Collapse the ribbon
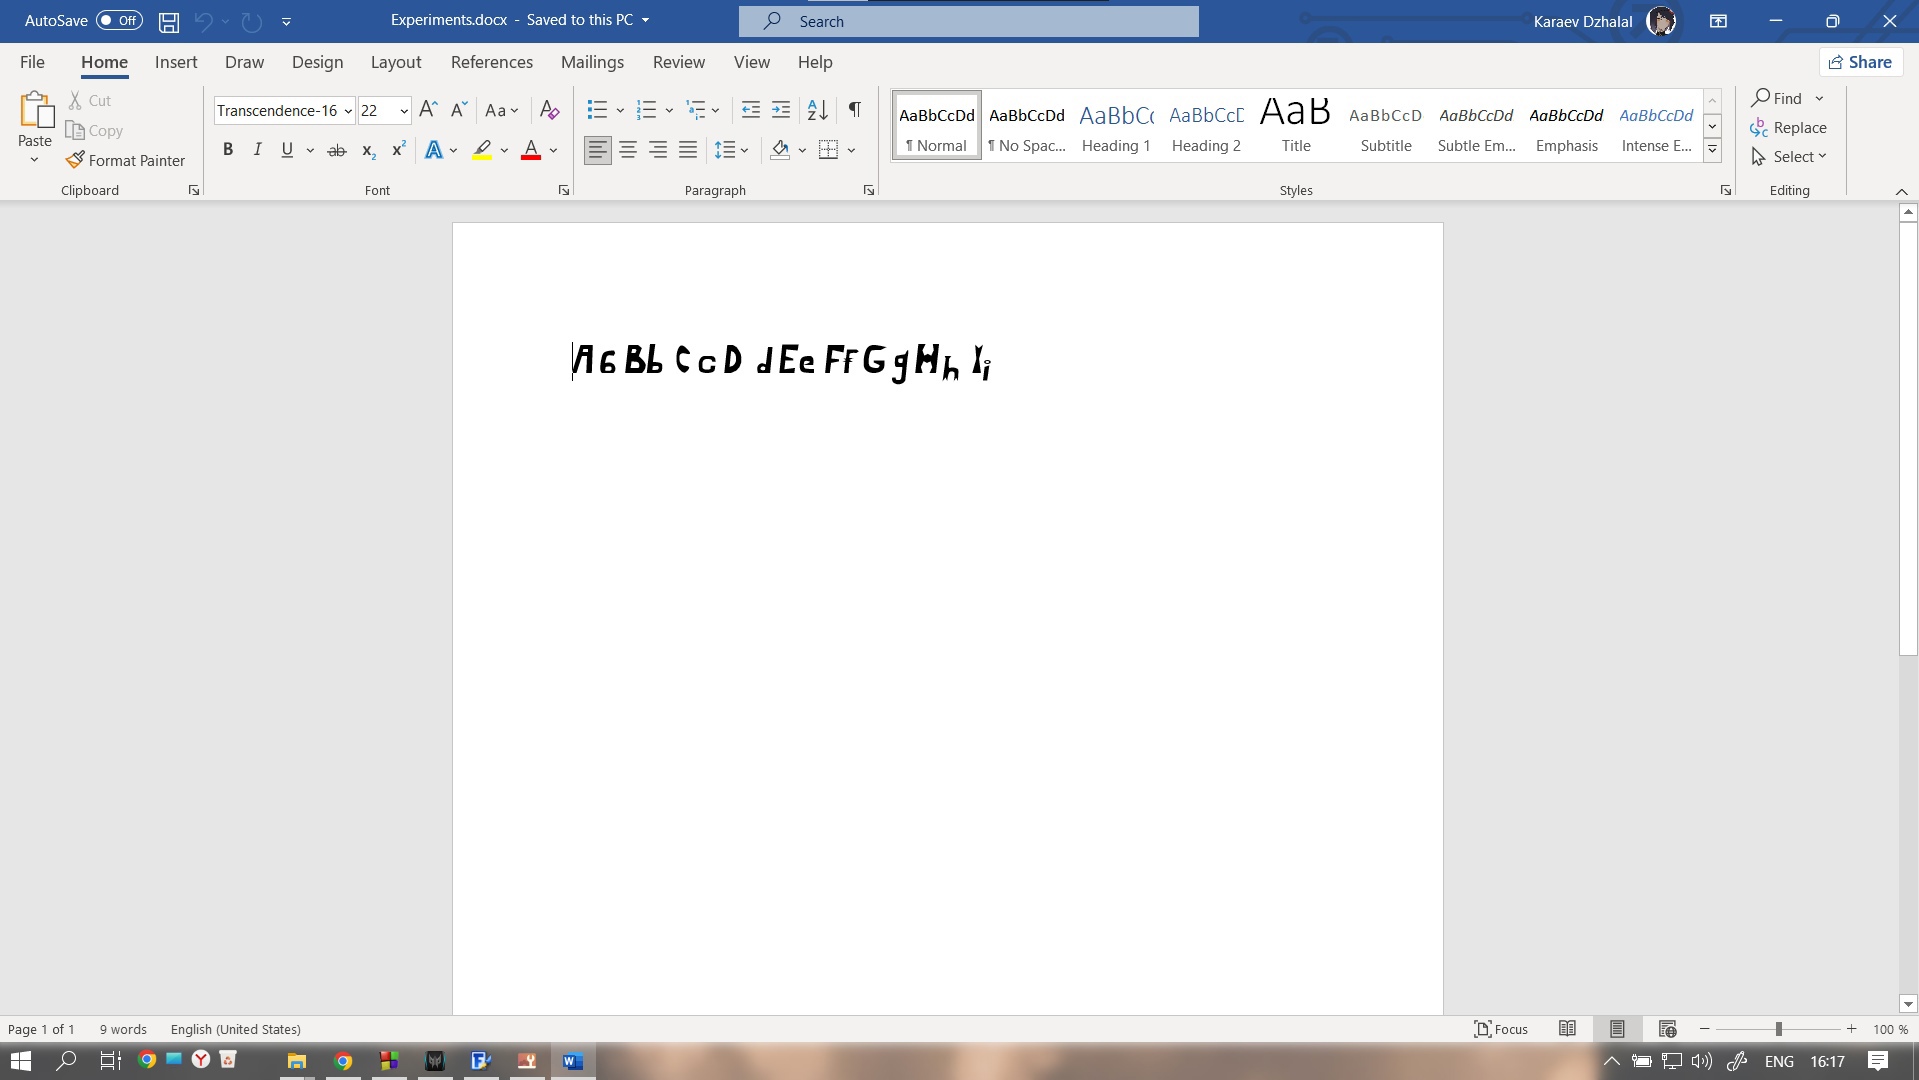Viewport: 1919px width, 1080px height. tap(1901, 191)
